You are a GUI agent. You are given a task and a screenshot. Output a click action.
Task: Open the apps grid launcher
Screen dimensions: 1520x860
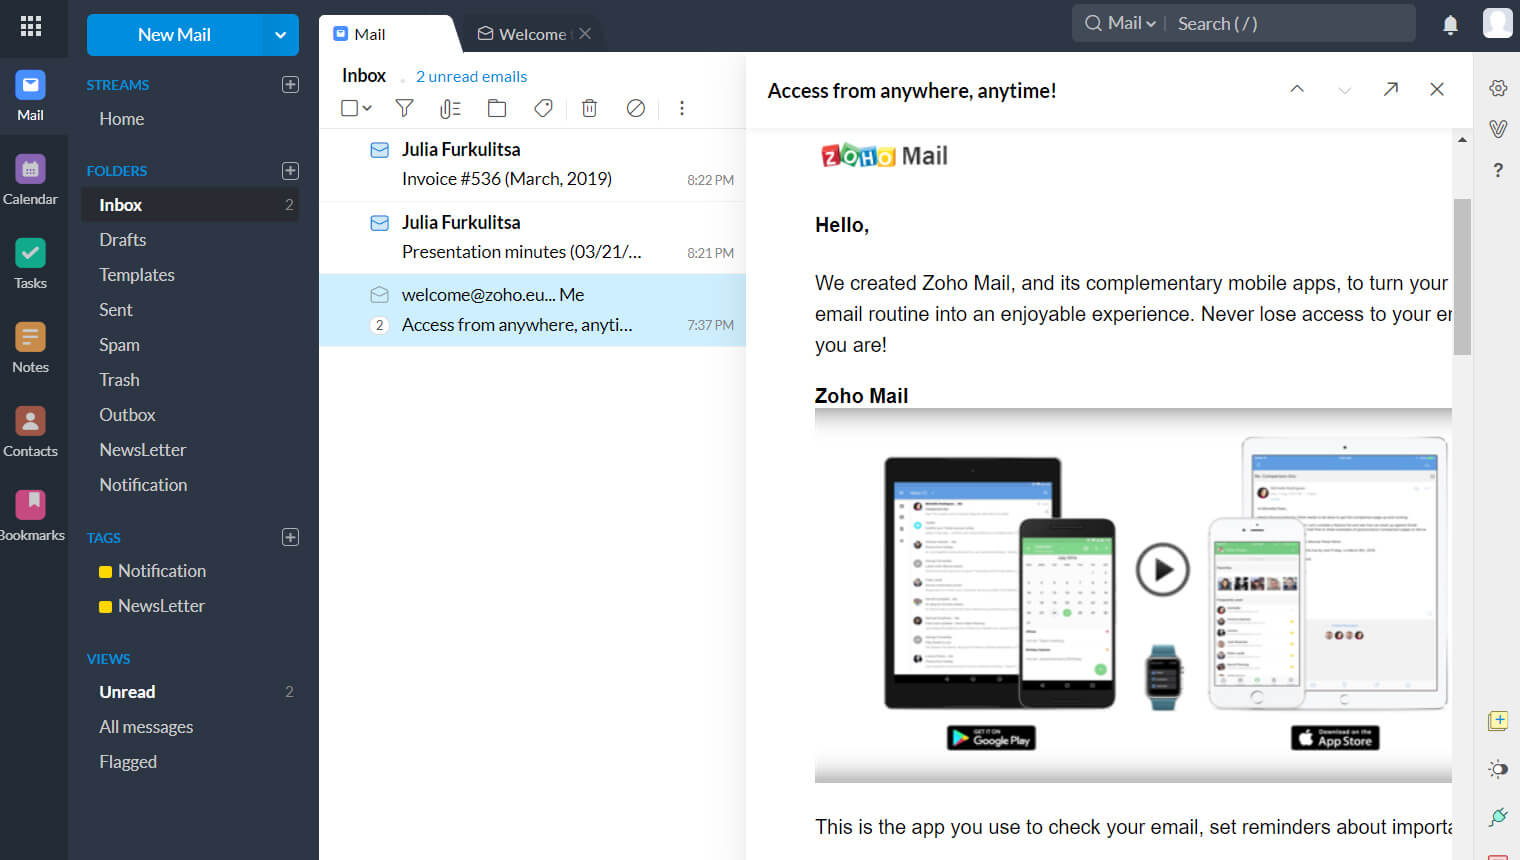[x=31, y=26]
